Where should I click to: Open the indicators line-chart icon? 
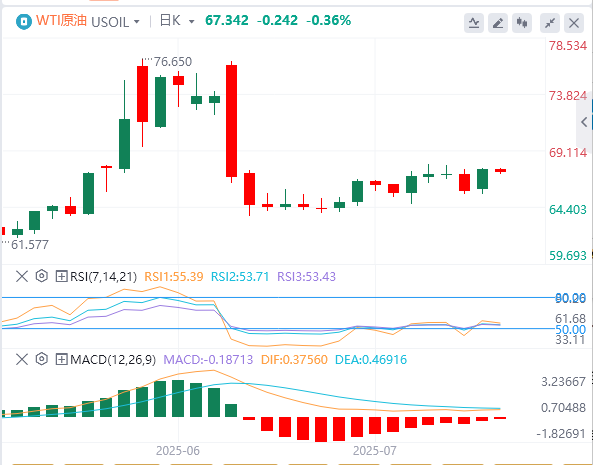click(474, 23)
